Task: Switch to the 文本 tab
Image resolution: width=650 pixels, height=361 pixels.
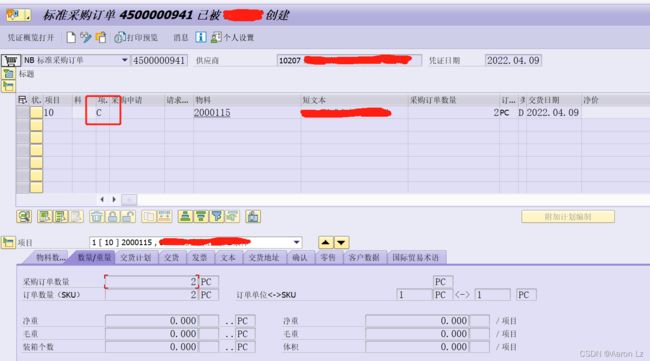Action: coord(228,257)
